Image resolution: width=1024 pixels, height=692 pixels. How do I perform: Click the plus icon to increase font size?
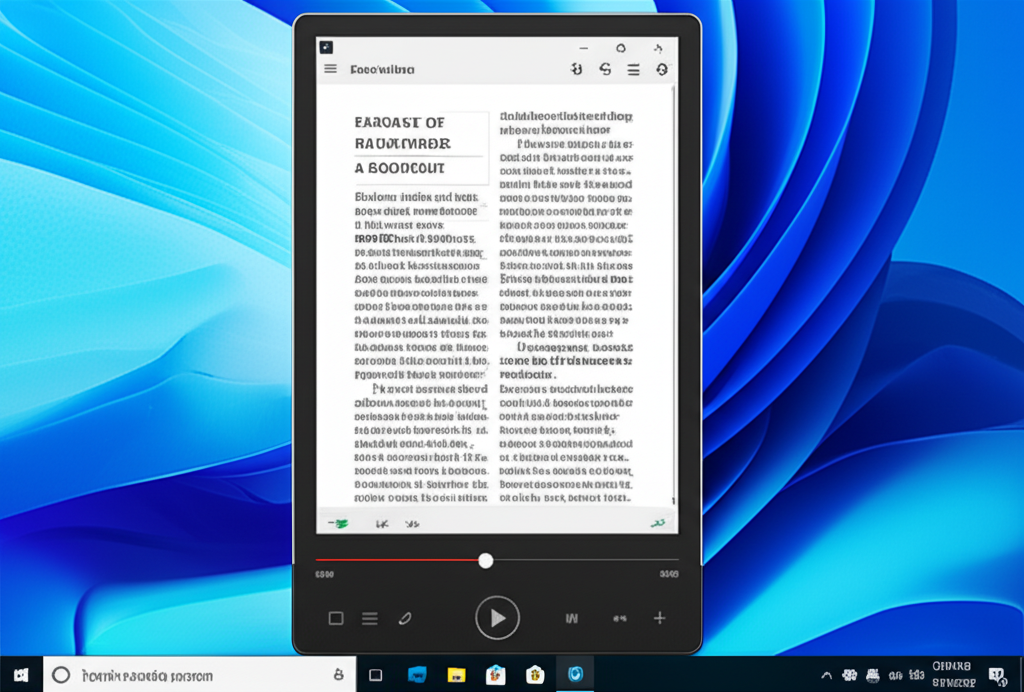coord(661,618)
